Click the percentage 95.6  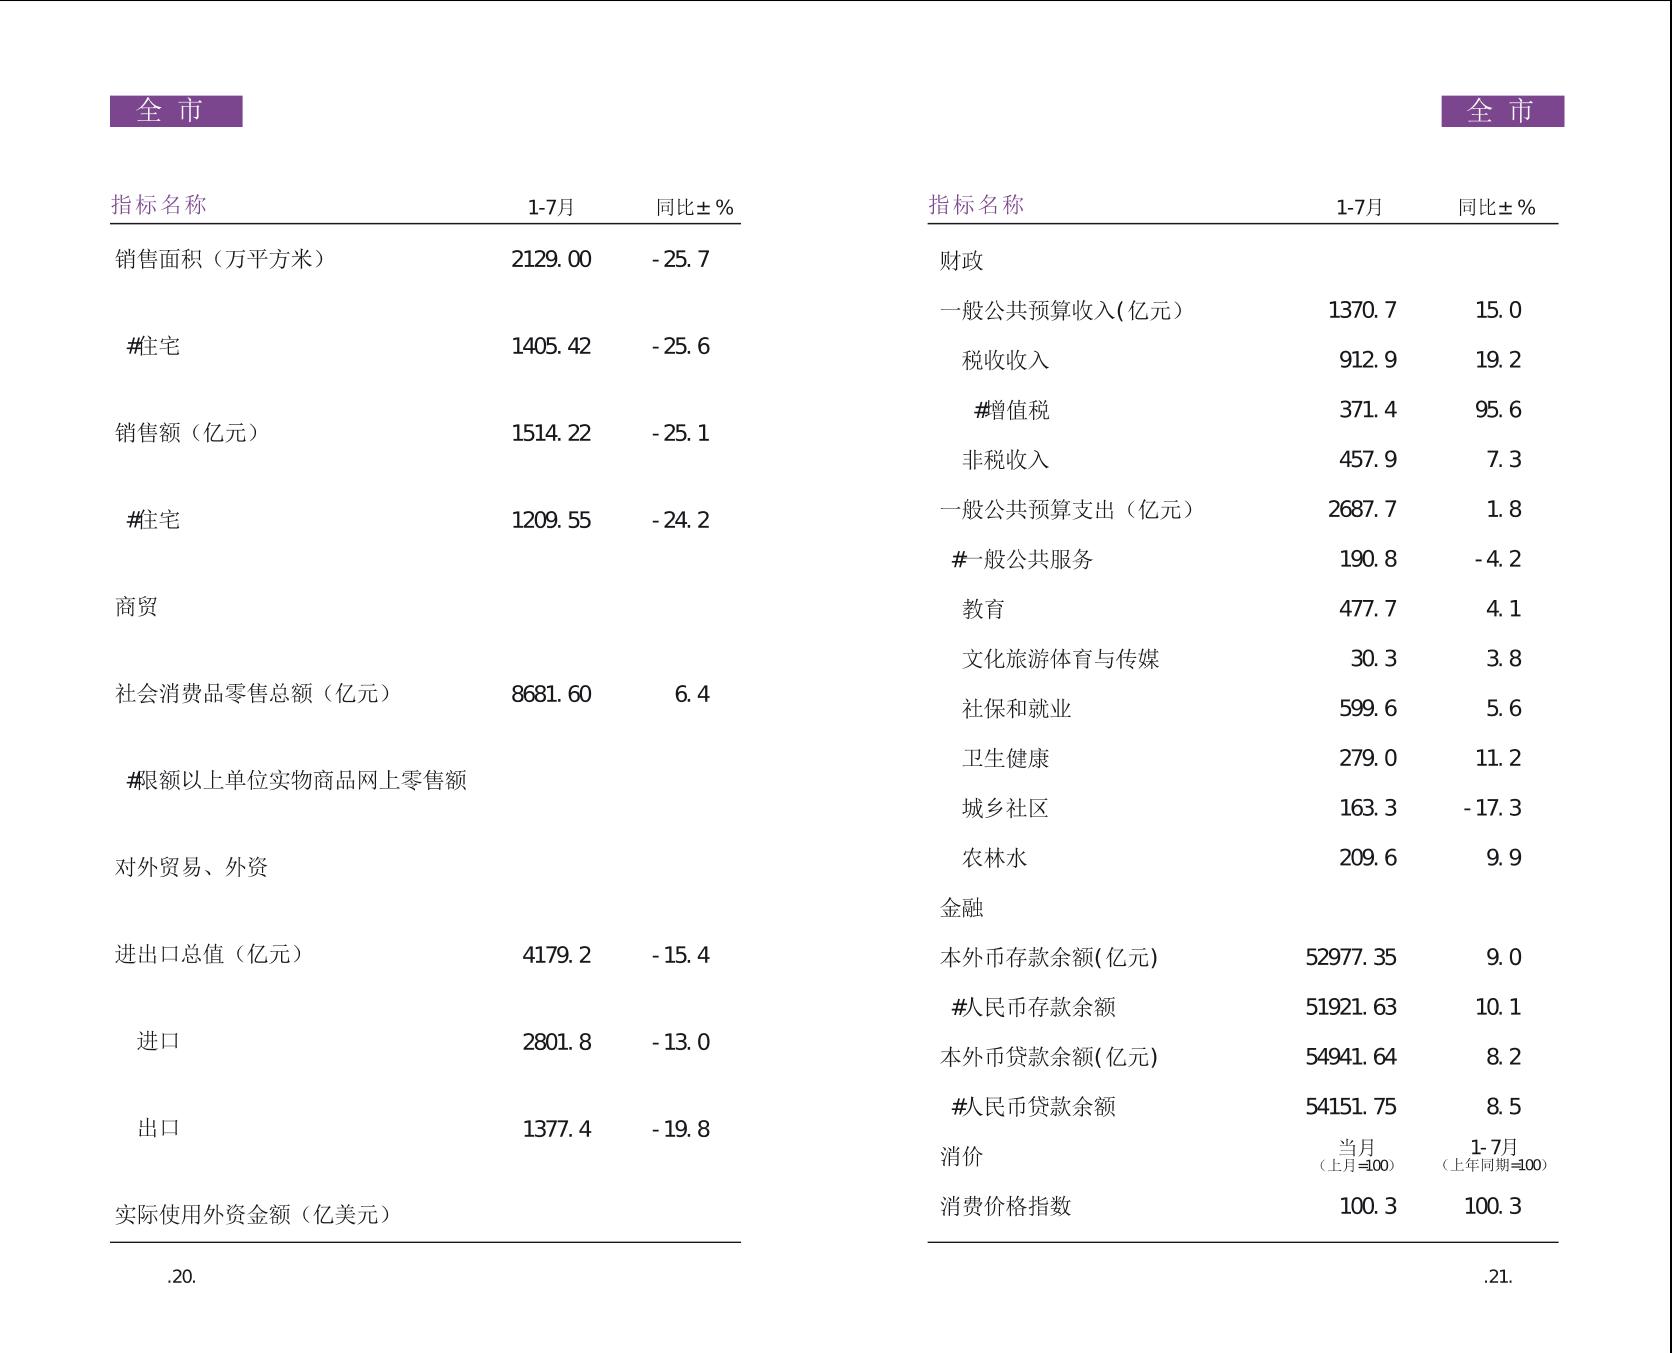pos(1498,411)
